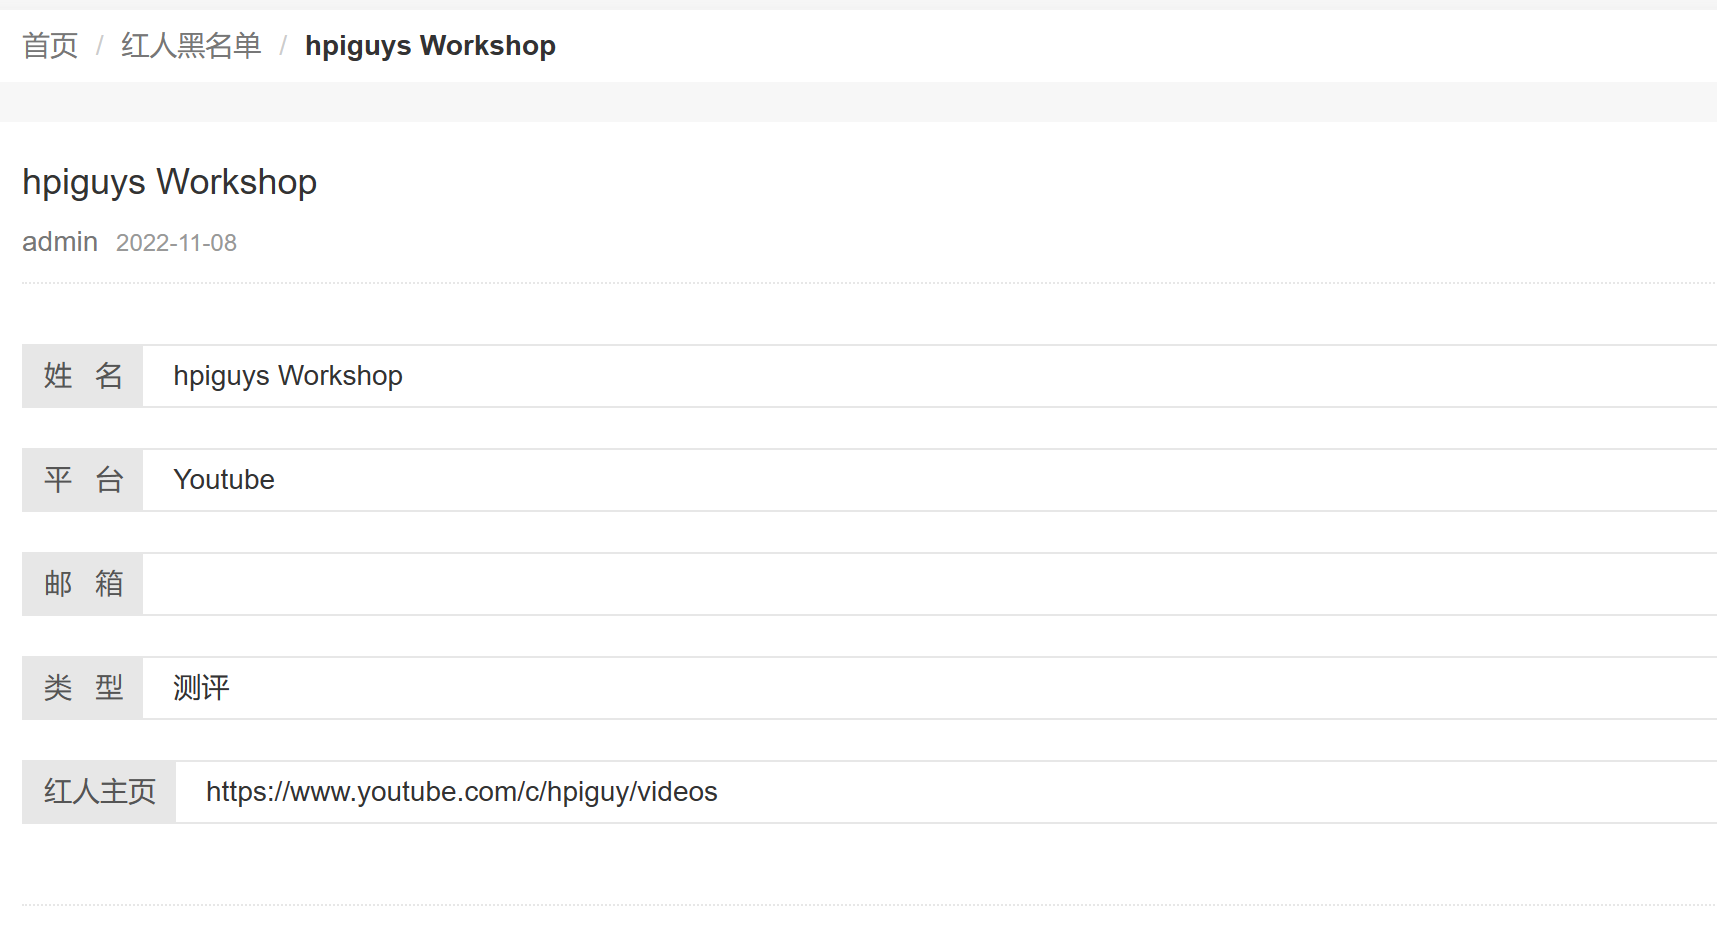The height and width of the screenshot is (948, 1717).
Task: Click the Youtube platform value
Action: click(224, 480)
